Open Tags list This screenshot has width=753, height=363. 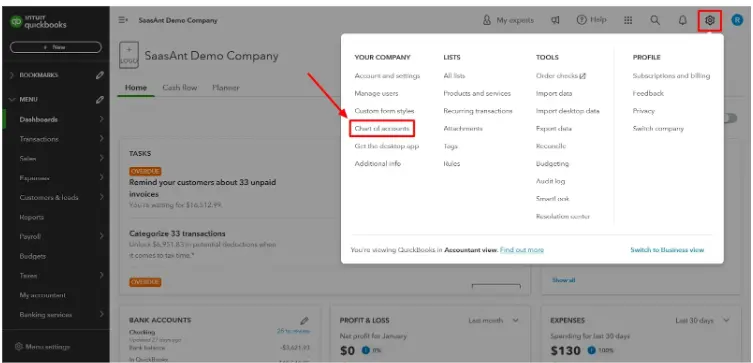450,146
